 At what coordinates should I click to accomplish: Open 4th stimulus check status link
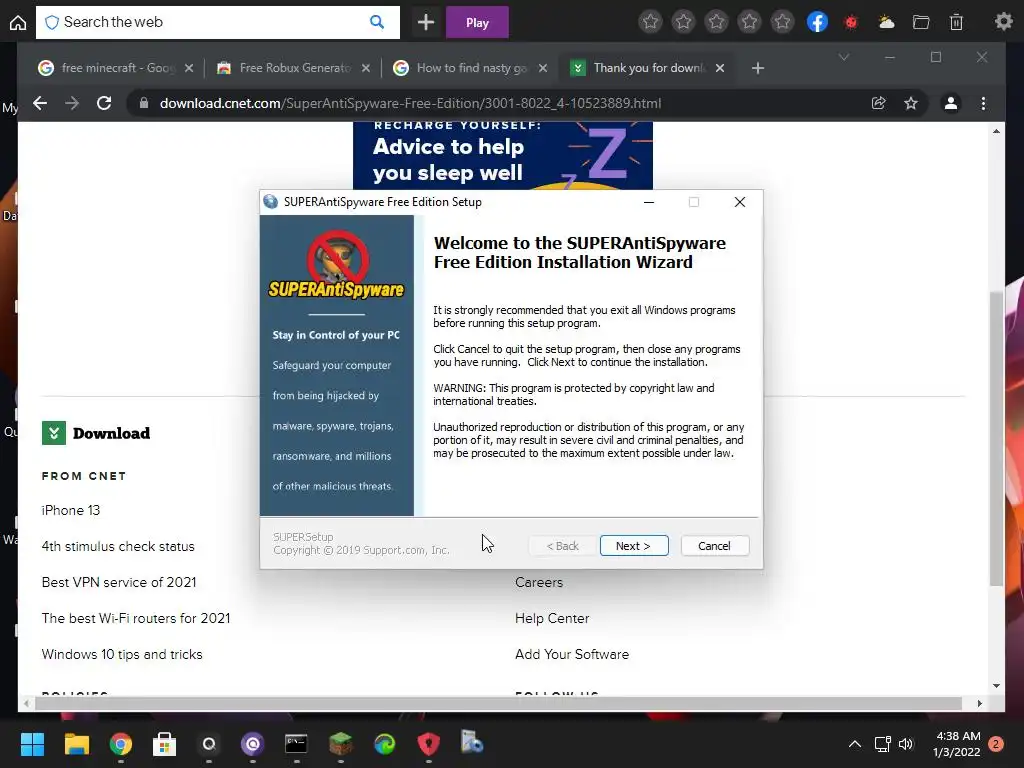118,546
